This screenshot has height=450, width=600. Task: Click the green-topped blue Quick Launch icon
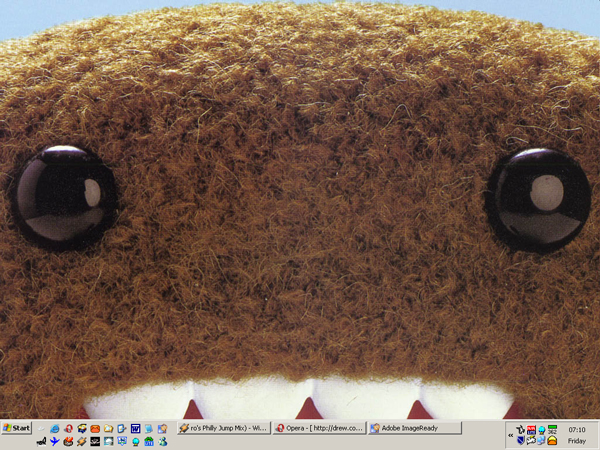149,441
